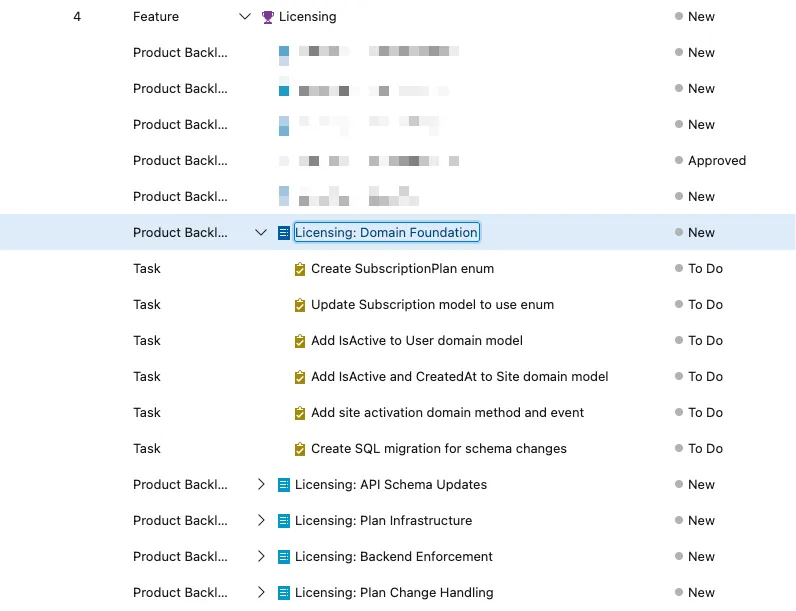Click the Licensing feature trophy icon
The width and height of the screenshot is (796, 611).
(x=267, y=17)
